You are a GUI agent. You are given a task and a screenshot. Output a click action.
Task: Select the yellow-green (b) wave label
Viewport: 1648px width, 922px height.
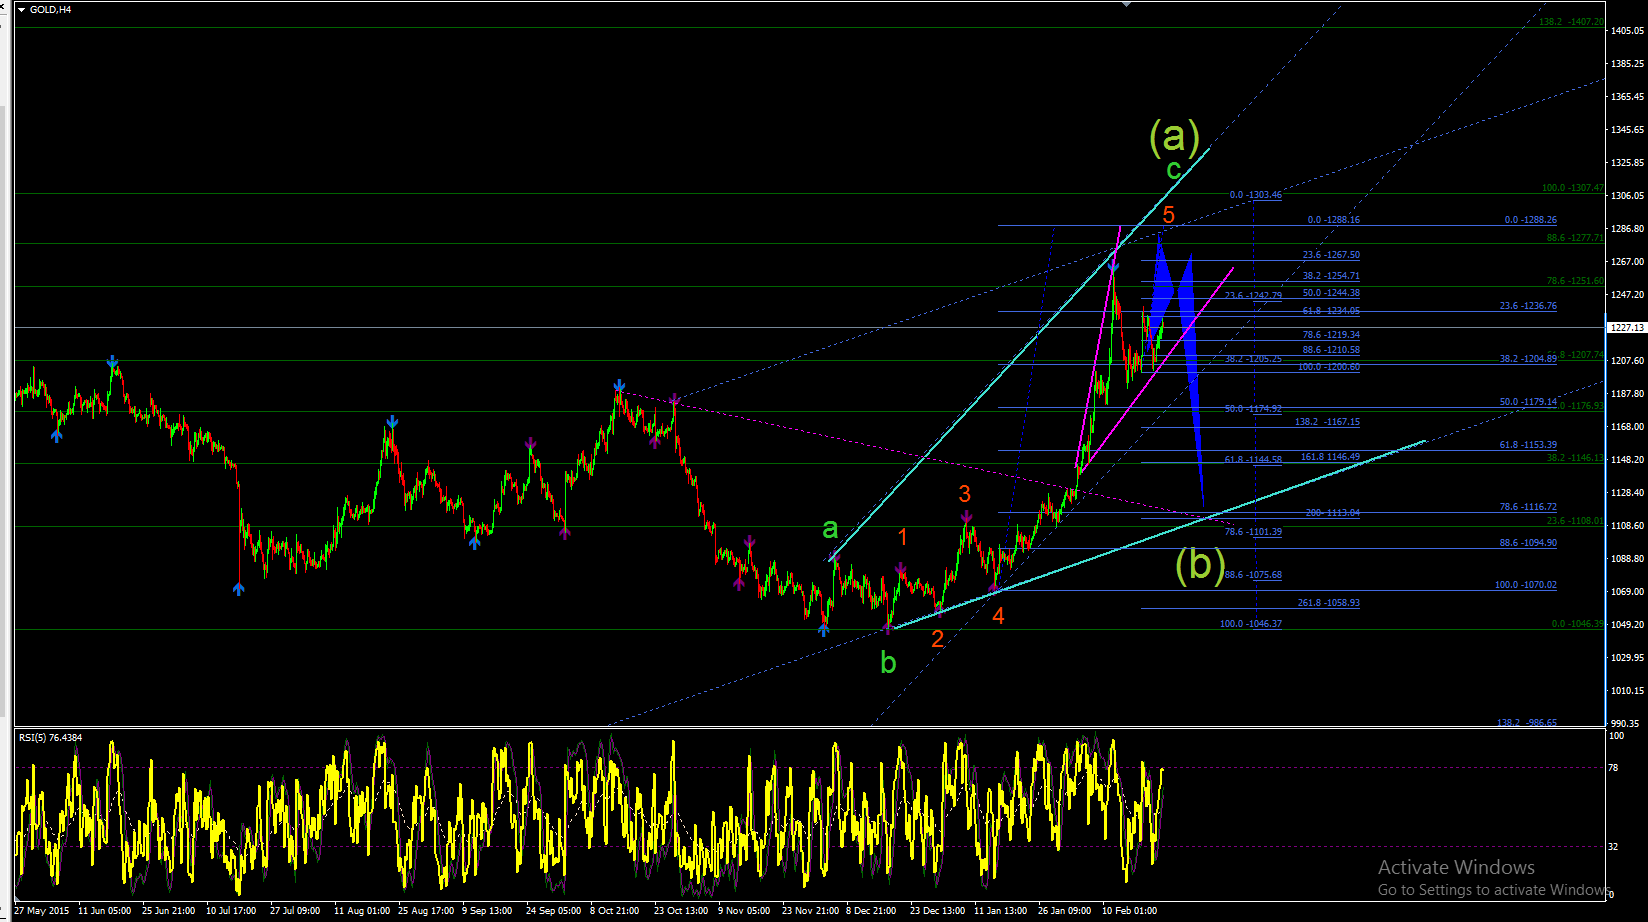click(x=1200, y=565)
